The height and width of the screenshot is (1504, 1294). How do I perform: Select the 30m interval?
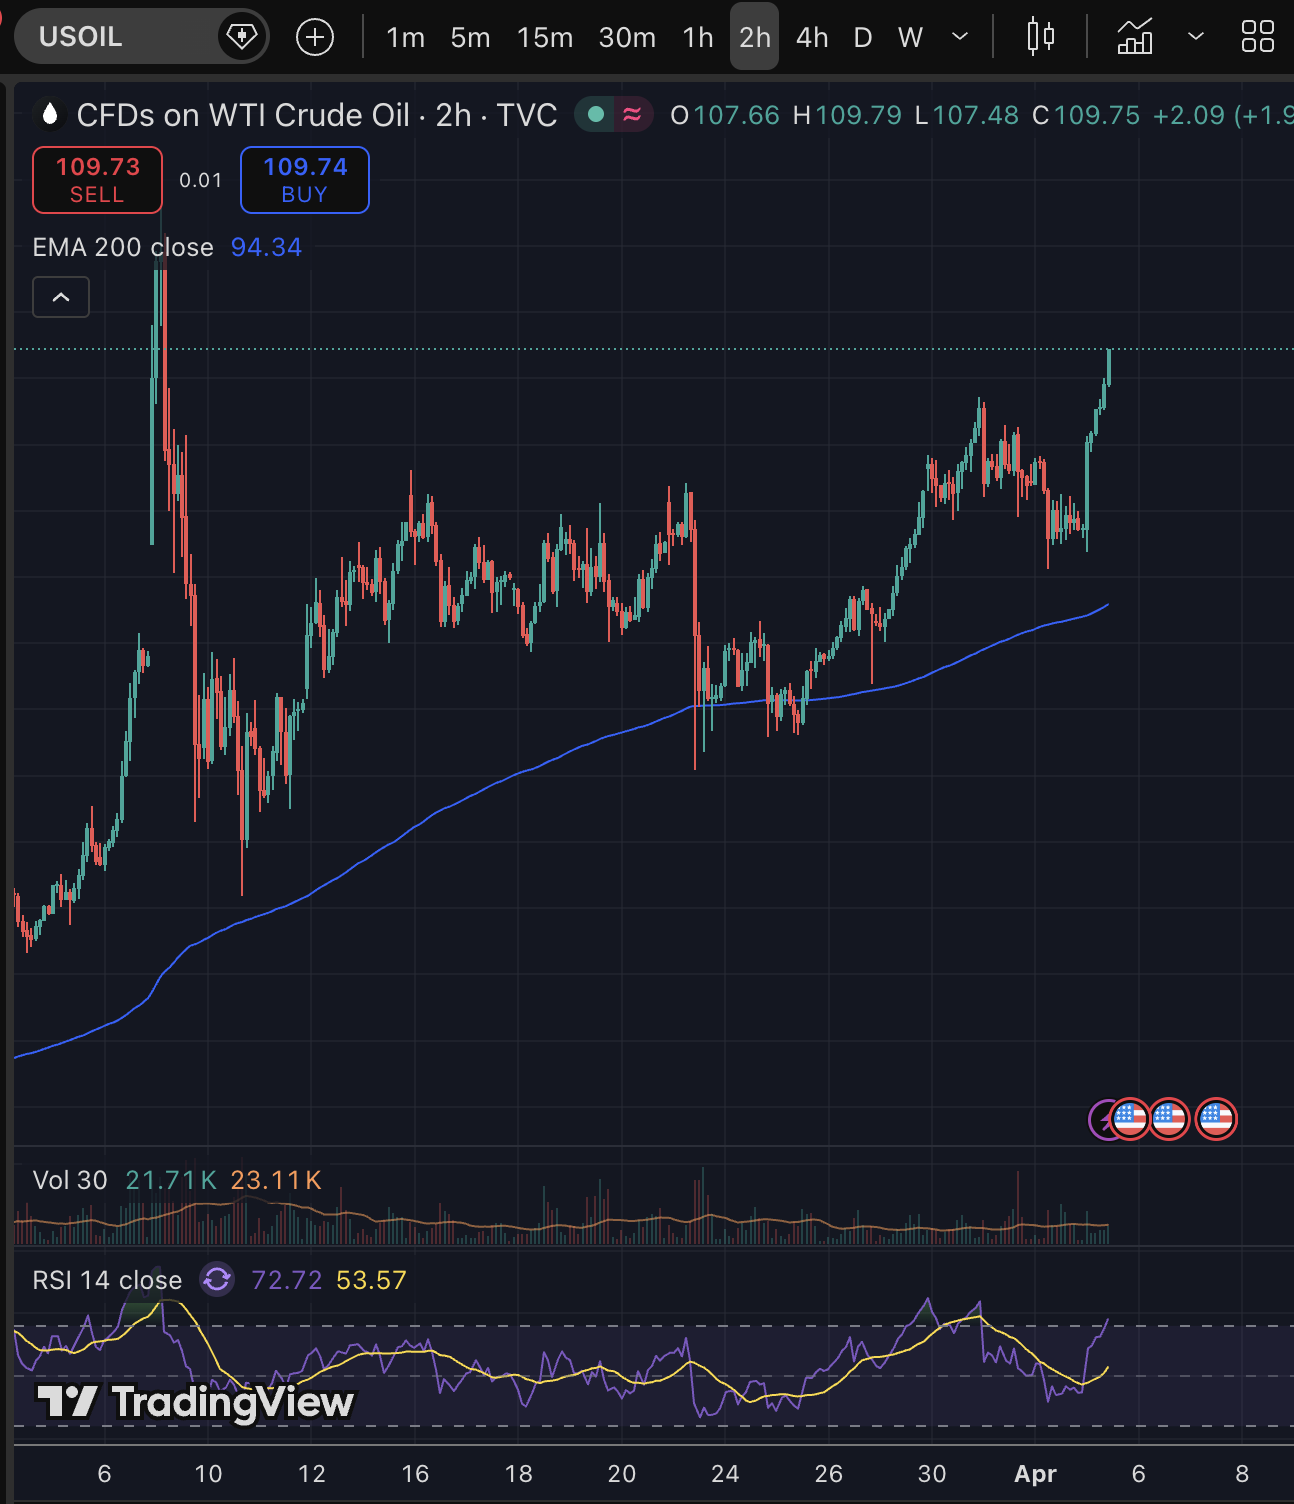point(627,38)
